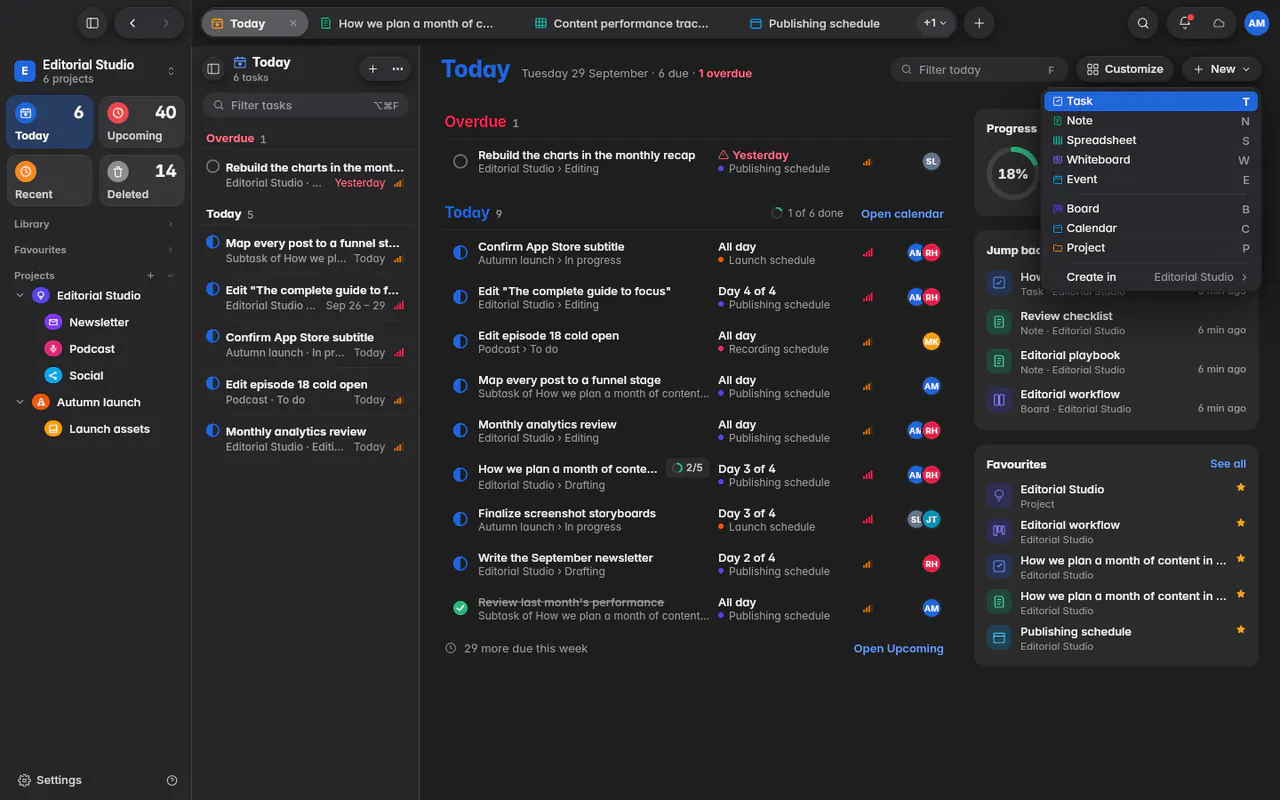Open notifications bell
Screen dimensions: 1280x800
coord(1185,23)
